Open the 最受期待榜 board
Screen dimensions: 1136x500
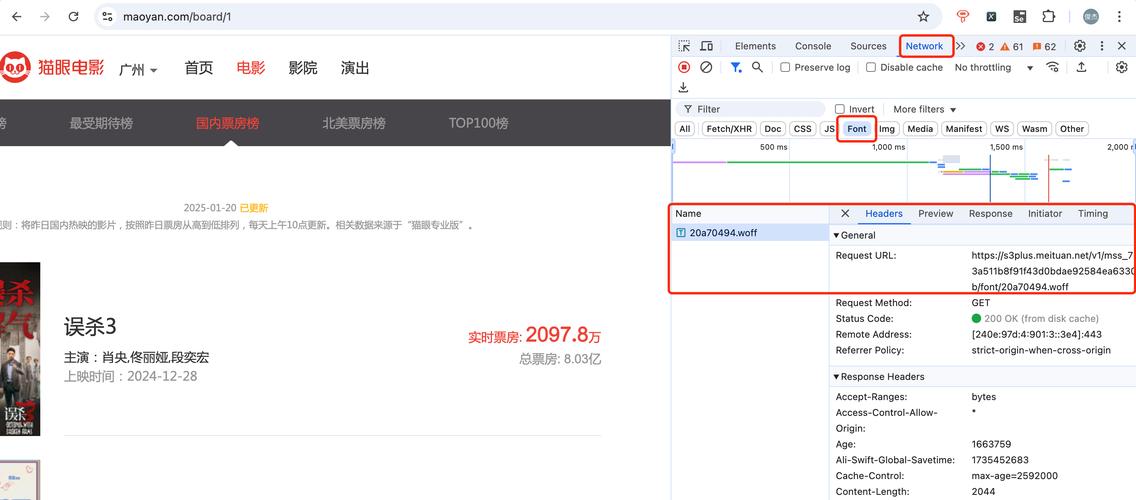point(101,123)
